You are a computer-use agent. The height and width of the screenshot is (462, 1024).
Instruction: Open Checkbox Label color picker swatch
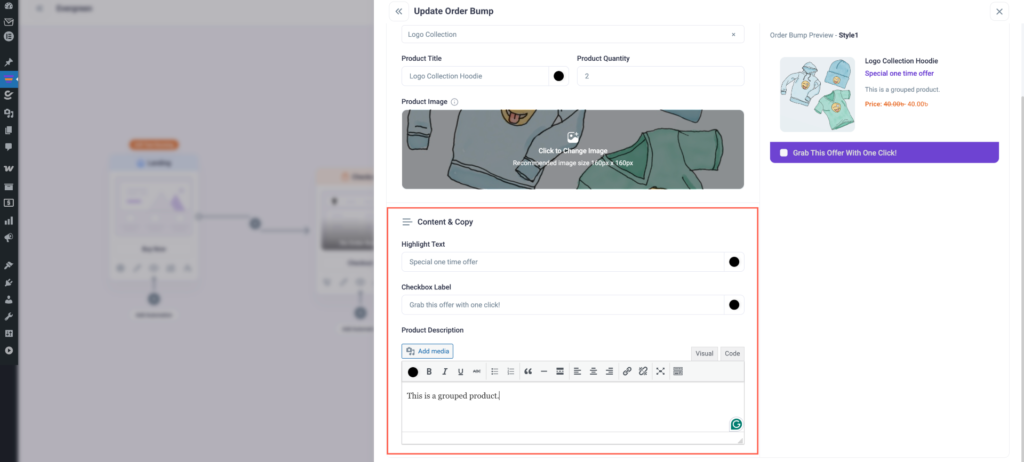click(x=734, y=305)
